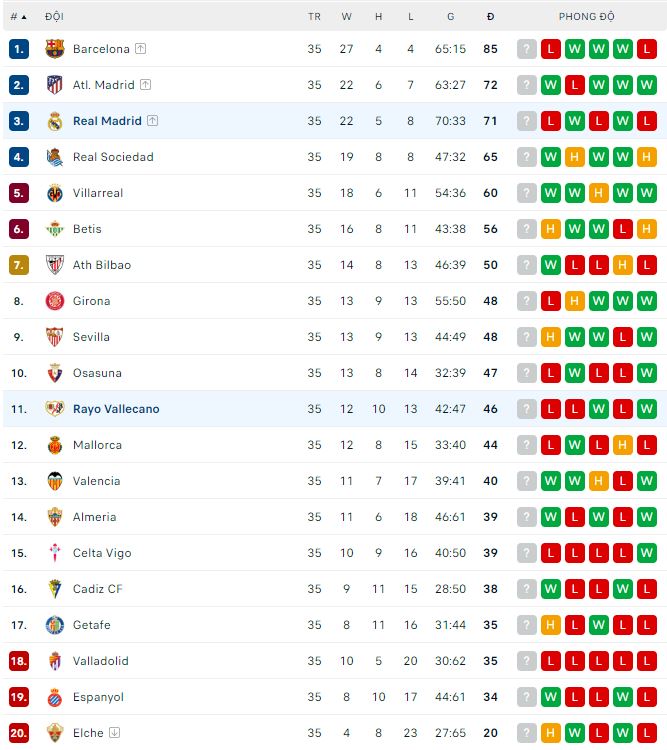
Task: Click the Espanyol club crest icon
Action: click(55, 697)
